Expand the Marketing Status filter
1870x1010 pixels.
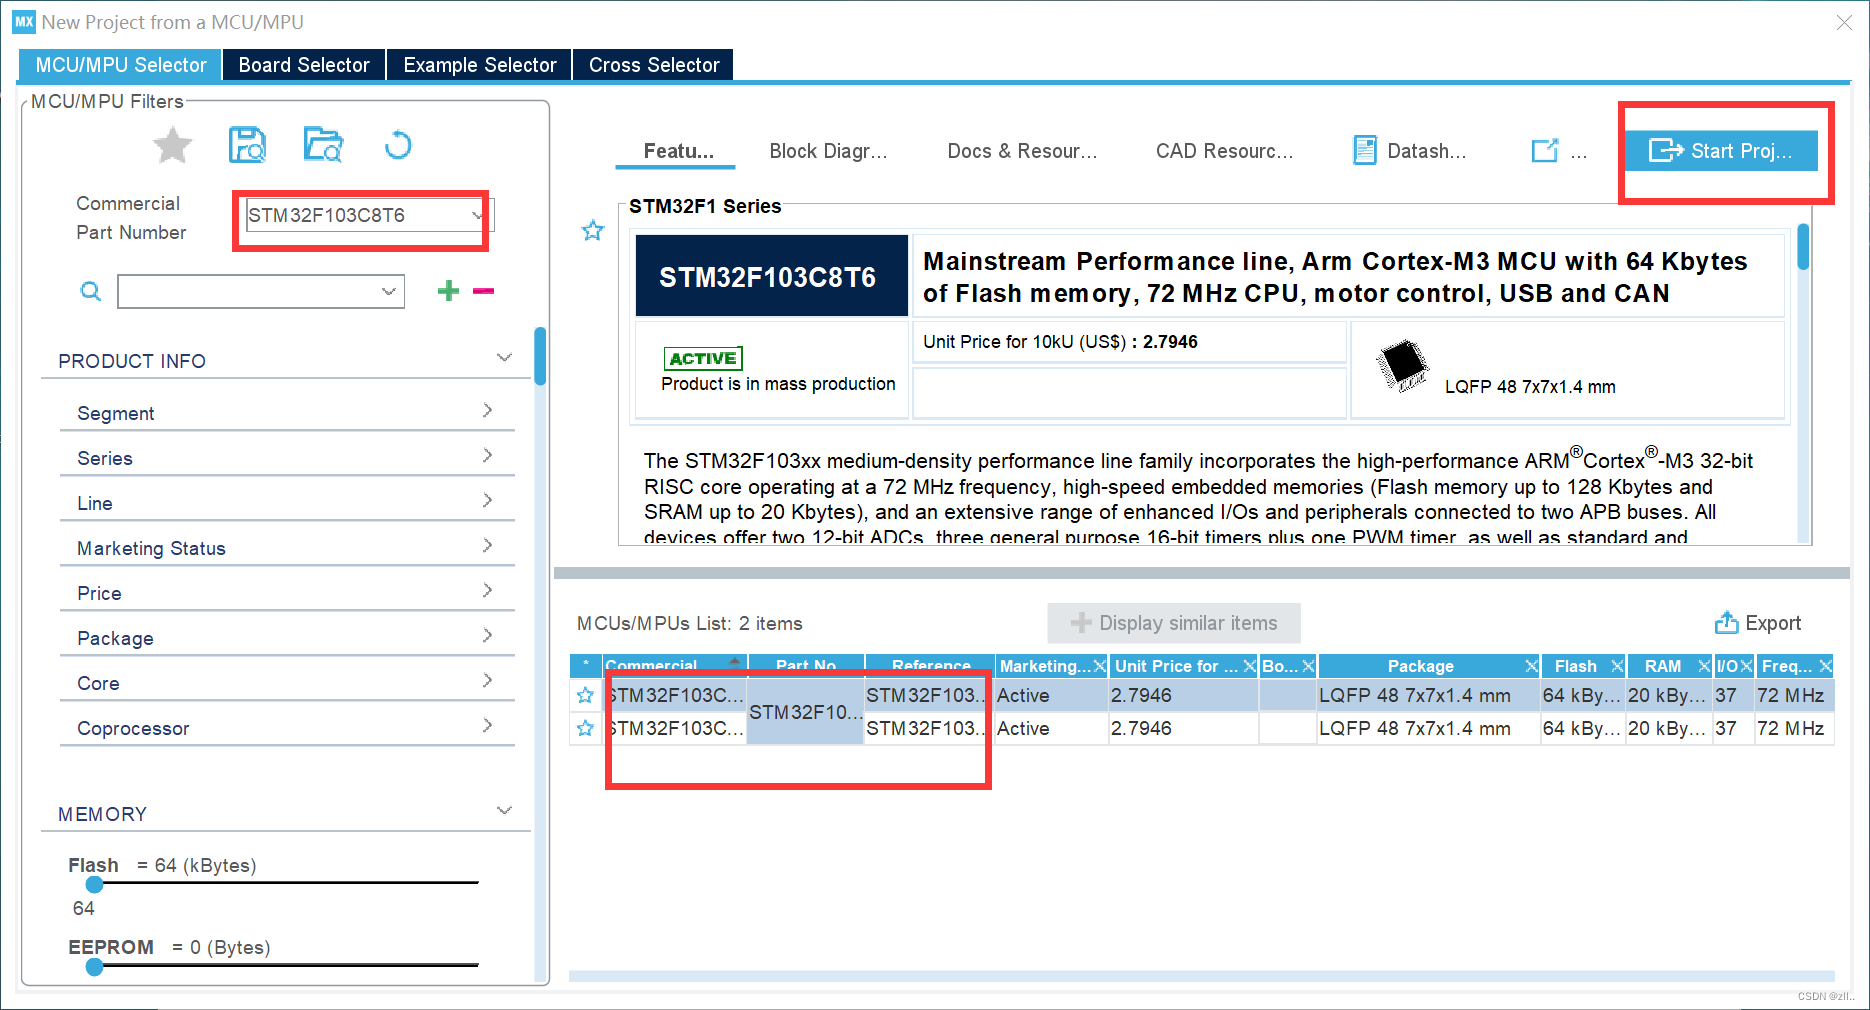(x=487, y=546)
